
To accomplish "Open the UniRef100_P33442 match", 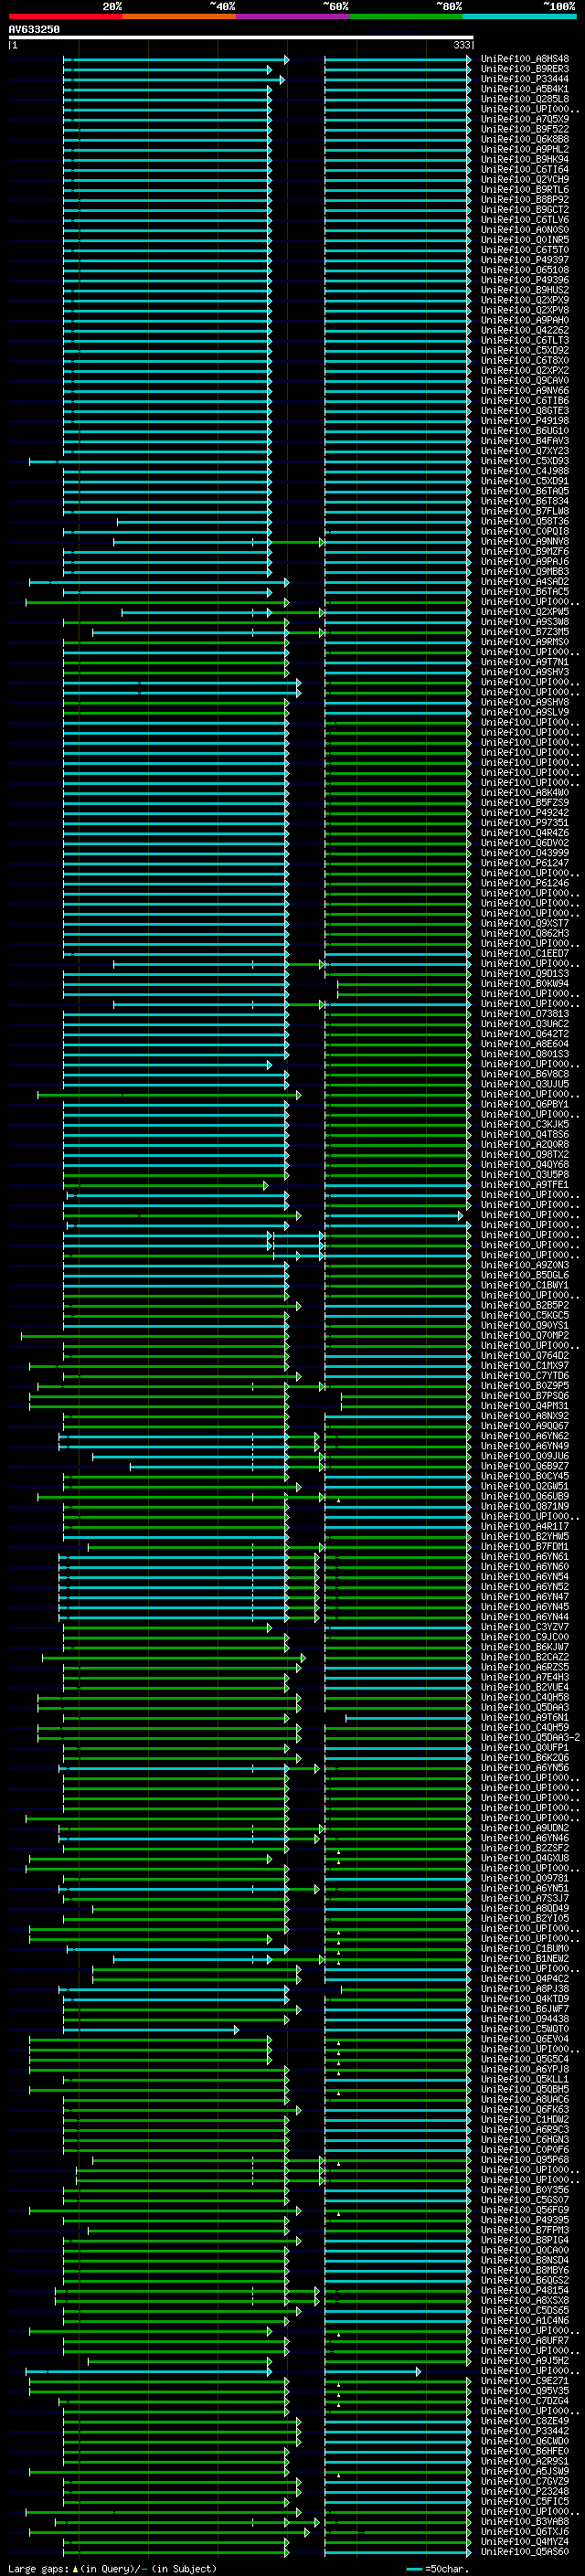I will coord(525,2431).
